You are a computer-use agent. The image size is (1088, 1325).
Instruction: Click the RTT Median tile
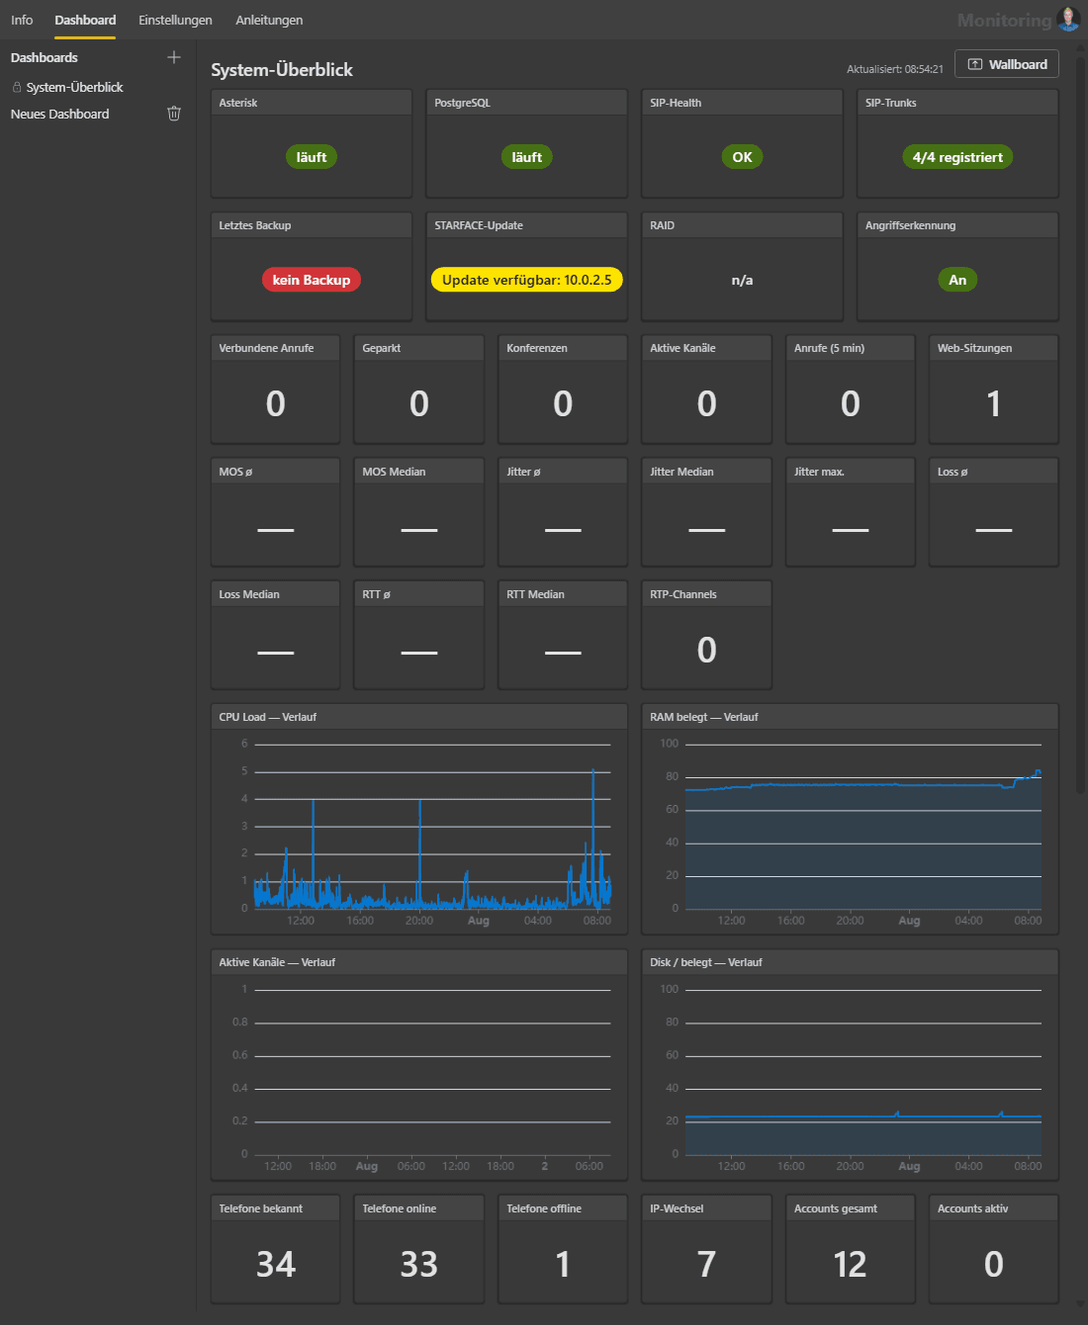[x=563, y=635]
